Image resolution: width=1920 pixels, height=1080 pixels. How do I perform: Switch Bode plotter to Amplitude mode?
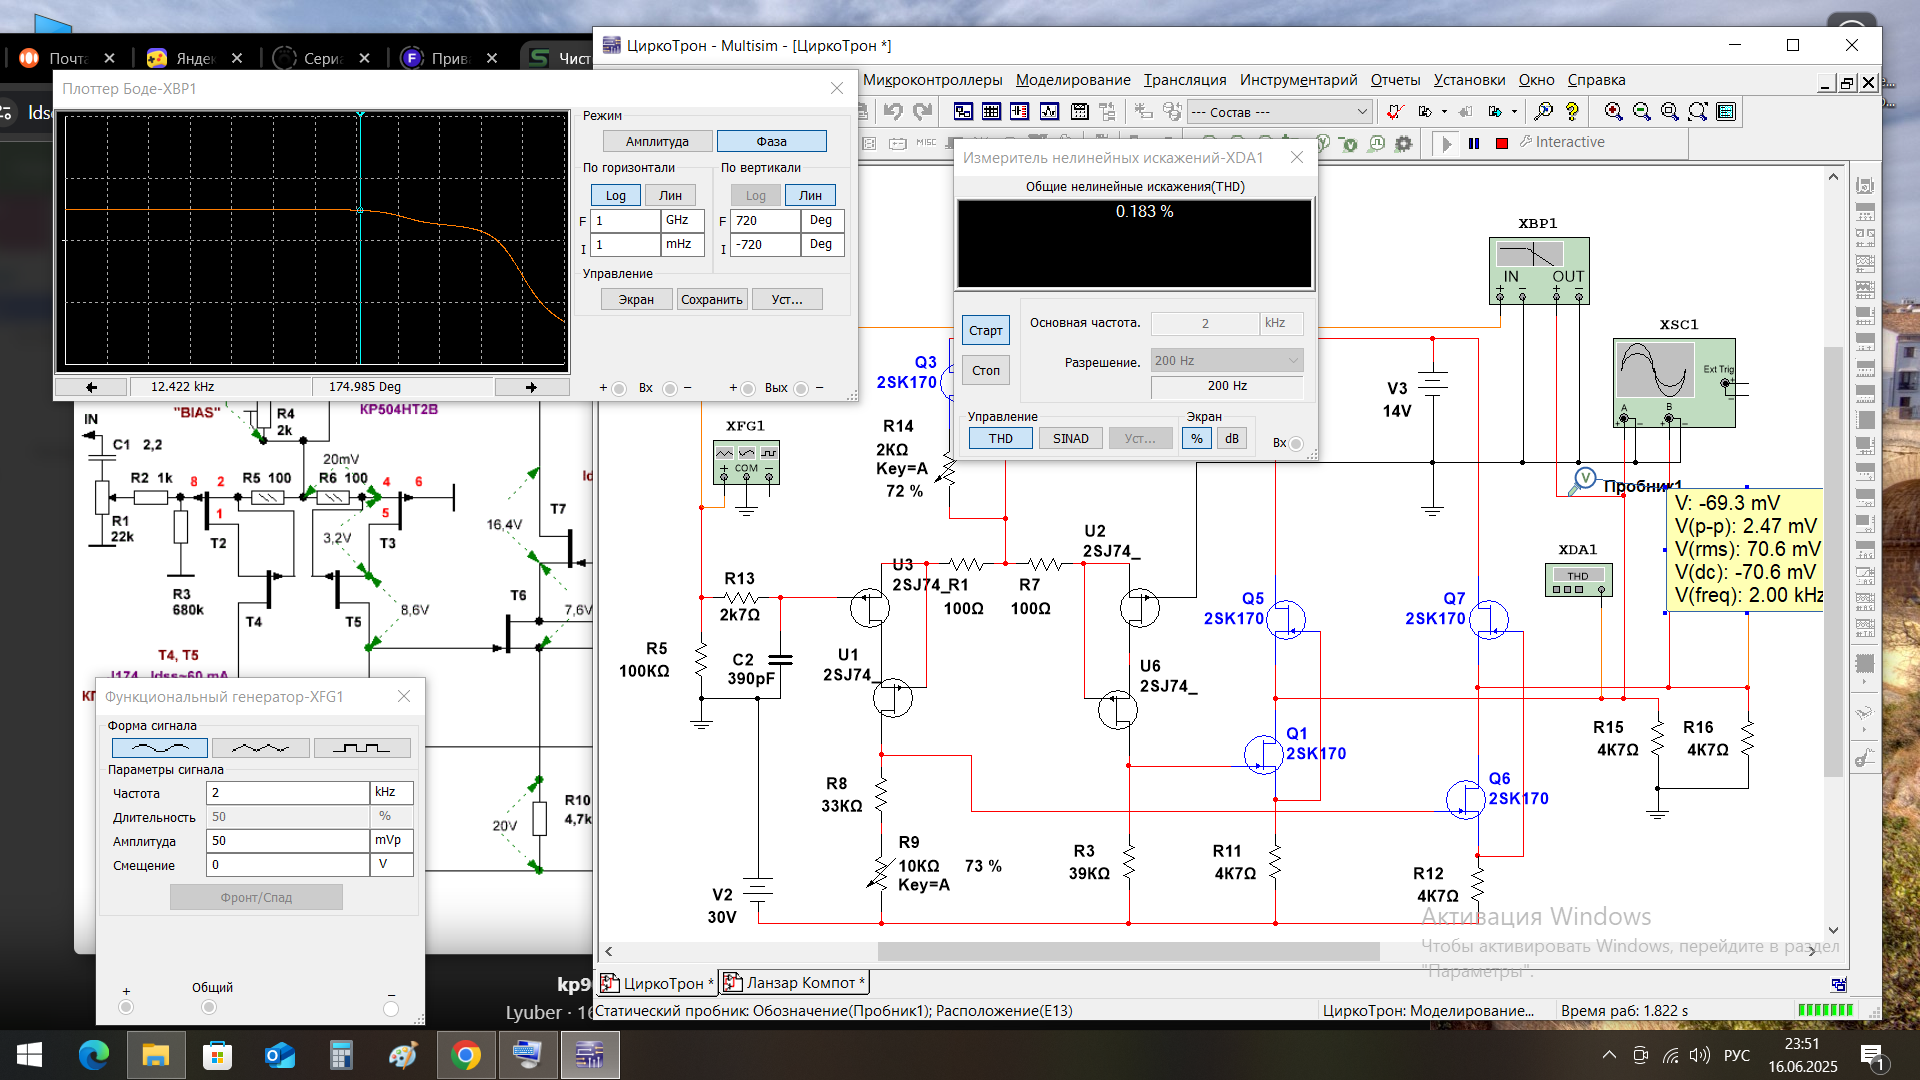click(657, 142)
